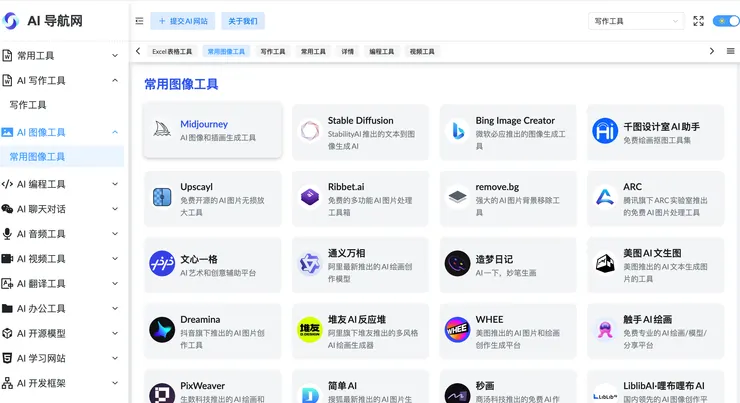This screenshot has height=403, width=740.
Task: Move tabs left with the back arrow
Action: (138, 51)
